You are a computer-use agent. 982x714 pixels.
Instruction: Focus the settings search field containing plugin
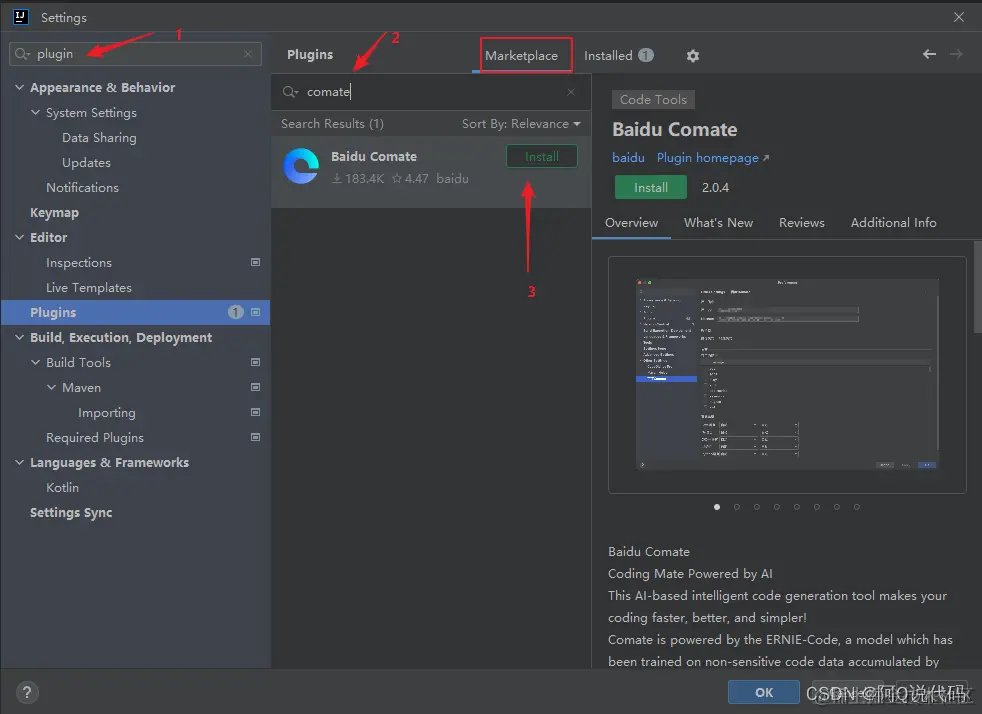[x=135, y=54]
